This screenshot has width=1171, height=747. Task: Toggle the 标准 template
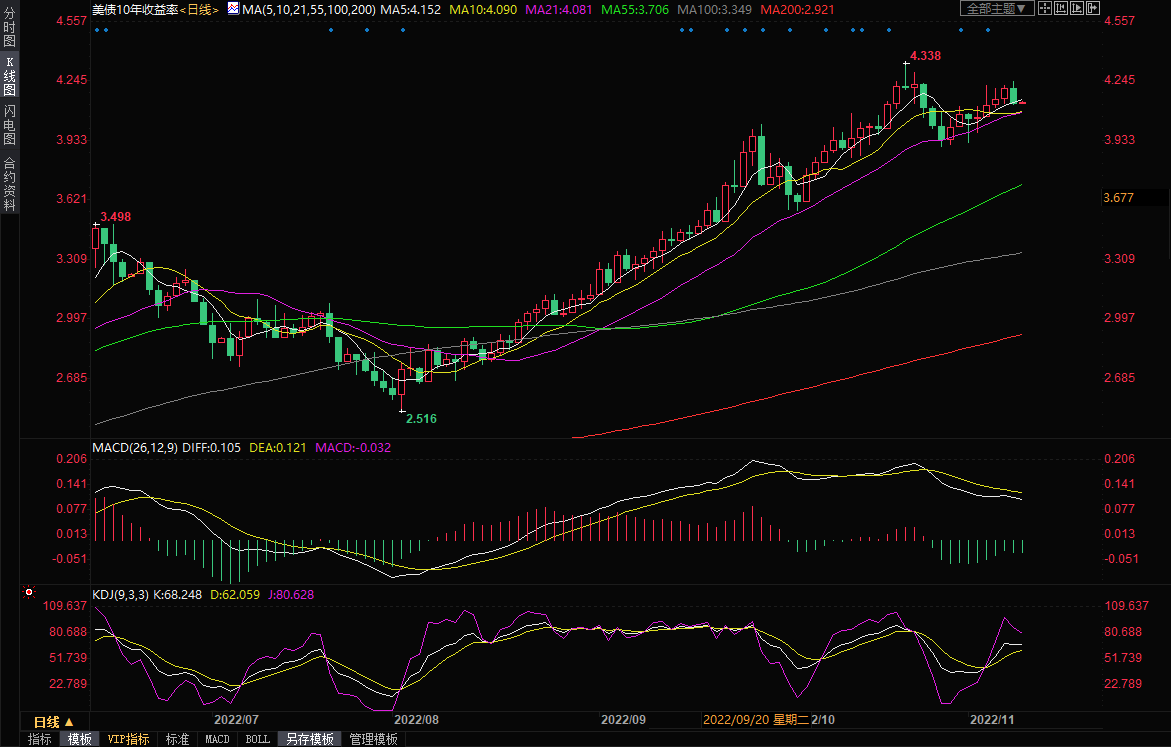[x=177, y=739]
